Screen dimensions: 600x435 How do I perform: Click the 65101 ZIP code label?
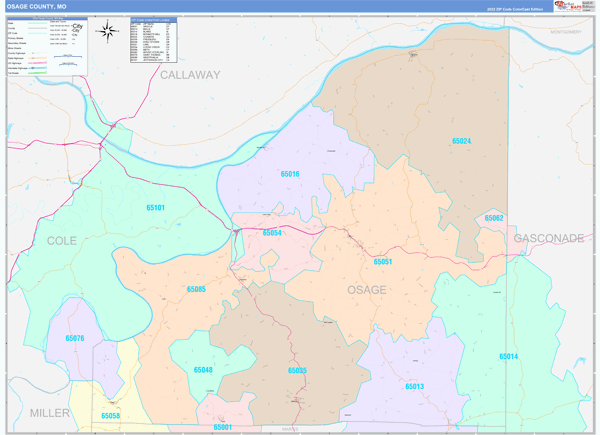coord(156,207)
